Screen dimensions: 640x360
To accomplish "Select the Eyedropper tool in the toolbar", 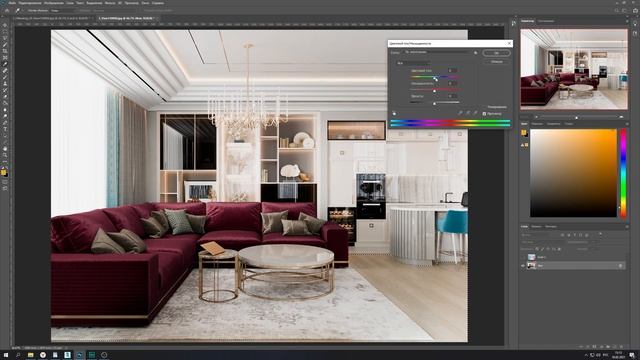I will tap(5, 64).
